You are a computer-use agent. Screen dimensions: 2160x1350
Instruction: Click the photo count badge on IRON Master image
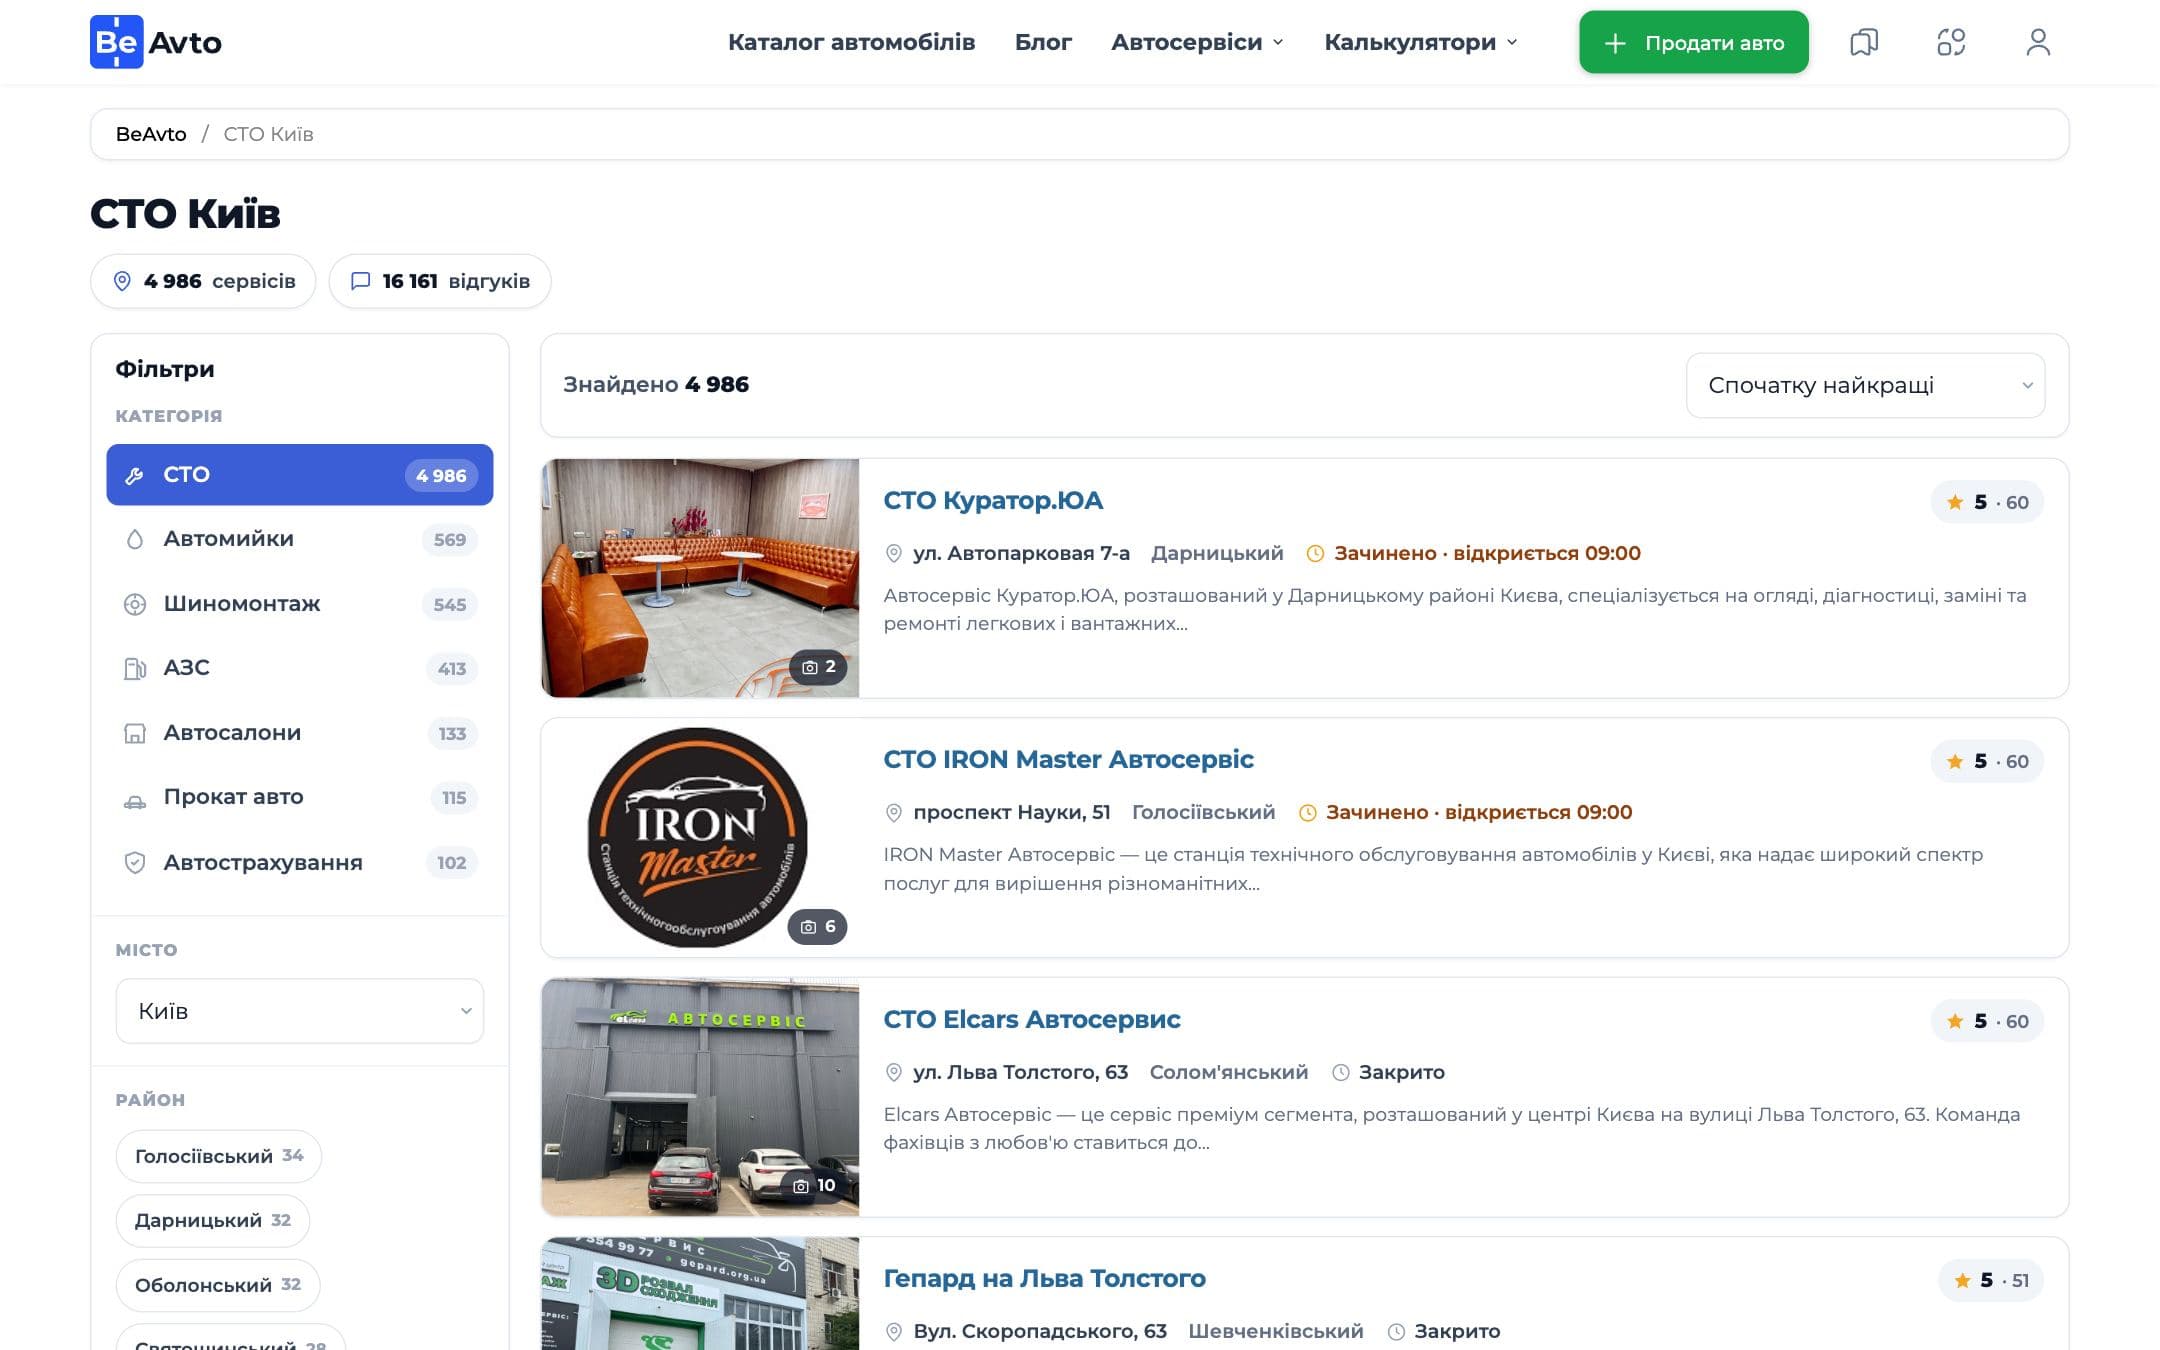pos(818,927)
